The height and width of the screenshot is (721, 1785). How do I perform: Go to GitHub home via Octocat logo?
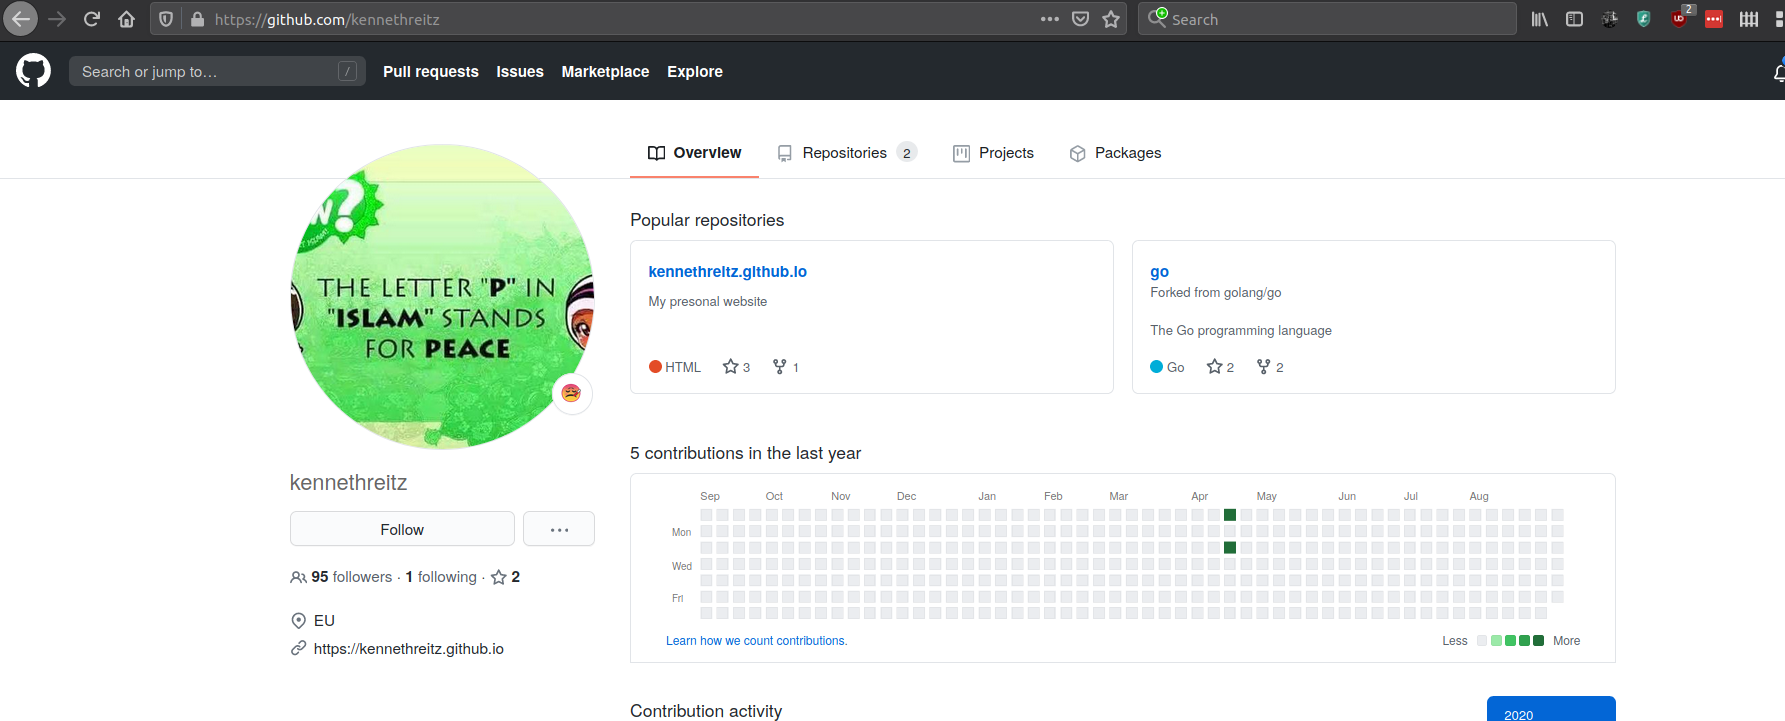click(33, 71)
